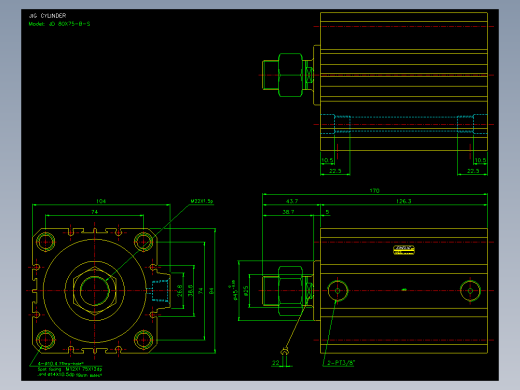Select the 38.6 vertical dimension

pyautogui.click(x=190, y=291)
